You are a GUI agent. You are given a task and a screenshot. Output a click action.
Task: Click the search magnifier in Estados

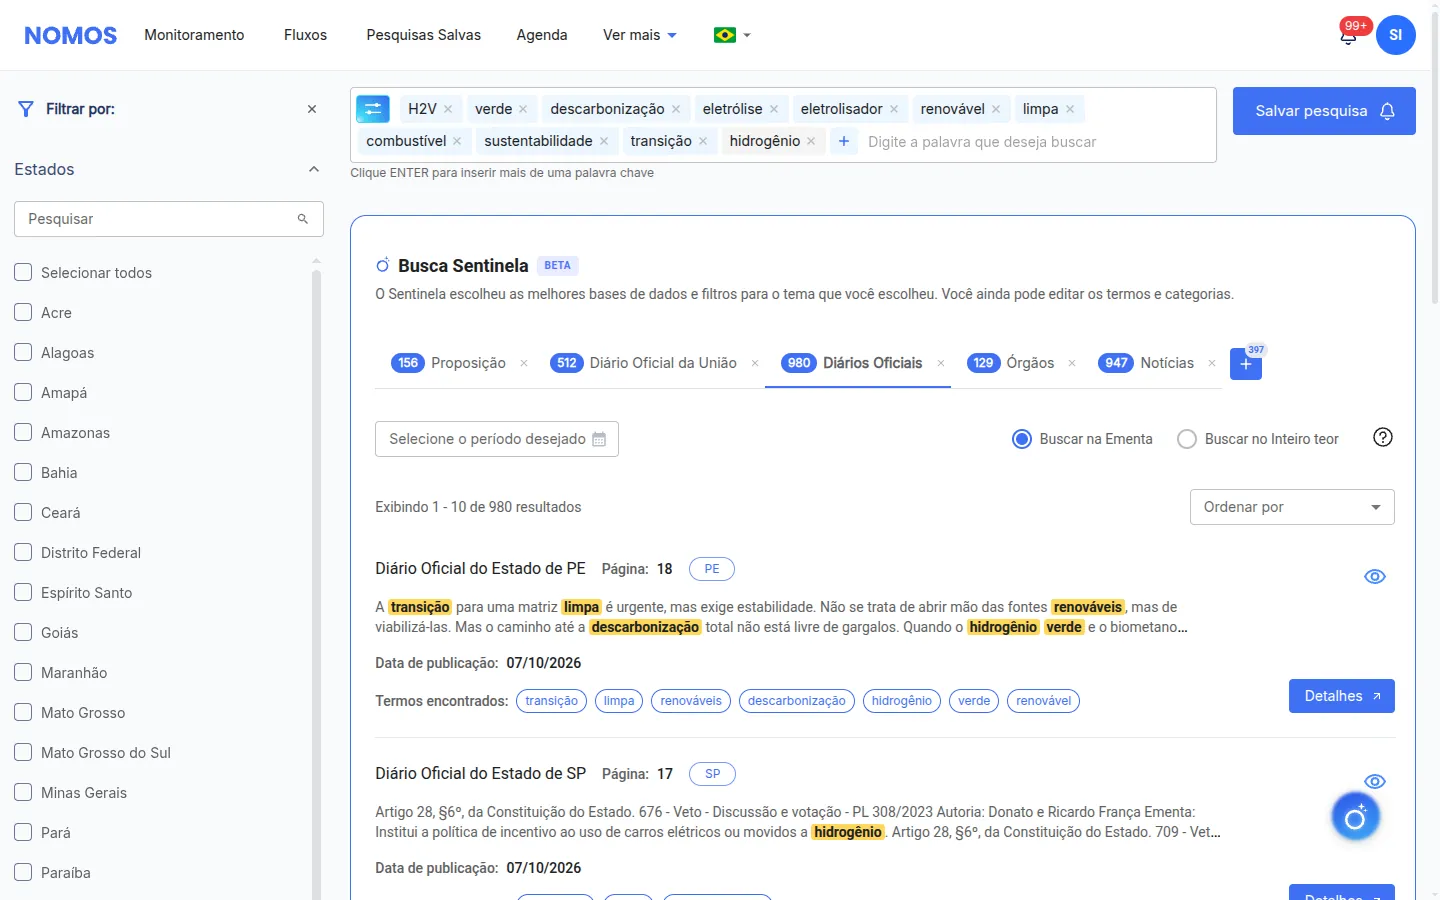303,219
